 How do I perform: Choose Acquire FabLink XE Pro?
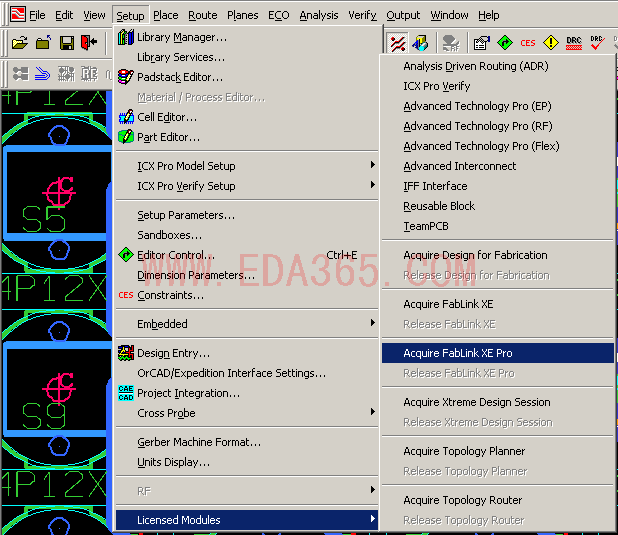[x=498, y=353]
